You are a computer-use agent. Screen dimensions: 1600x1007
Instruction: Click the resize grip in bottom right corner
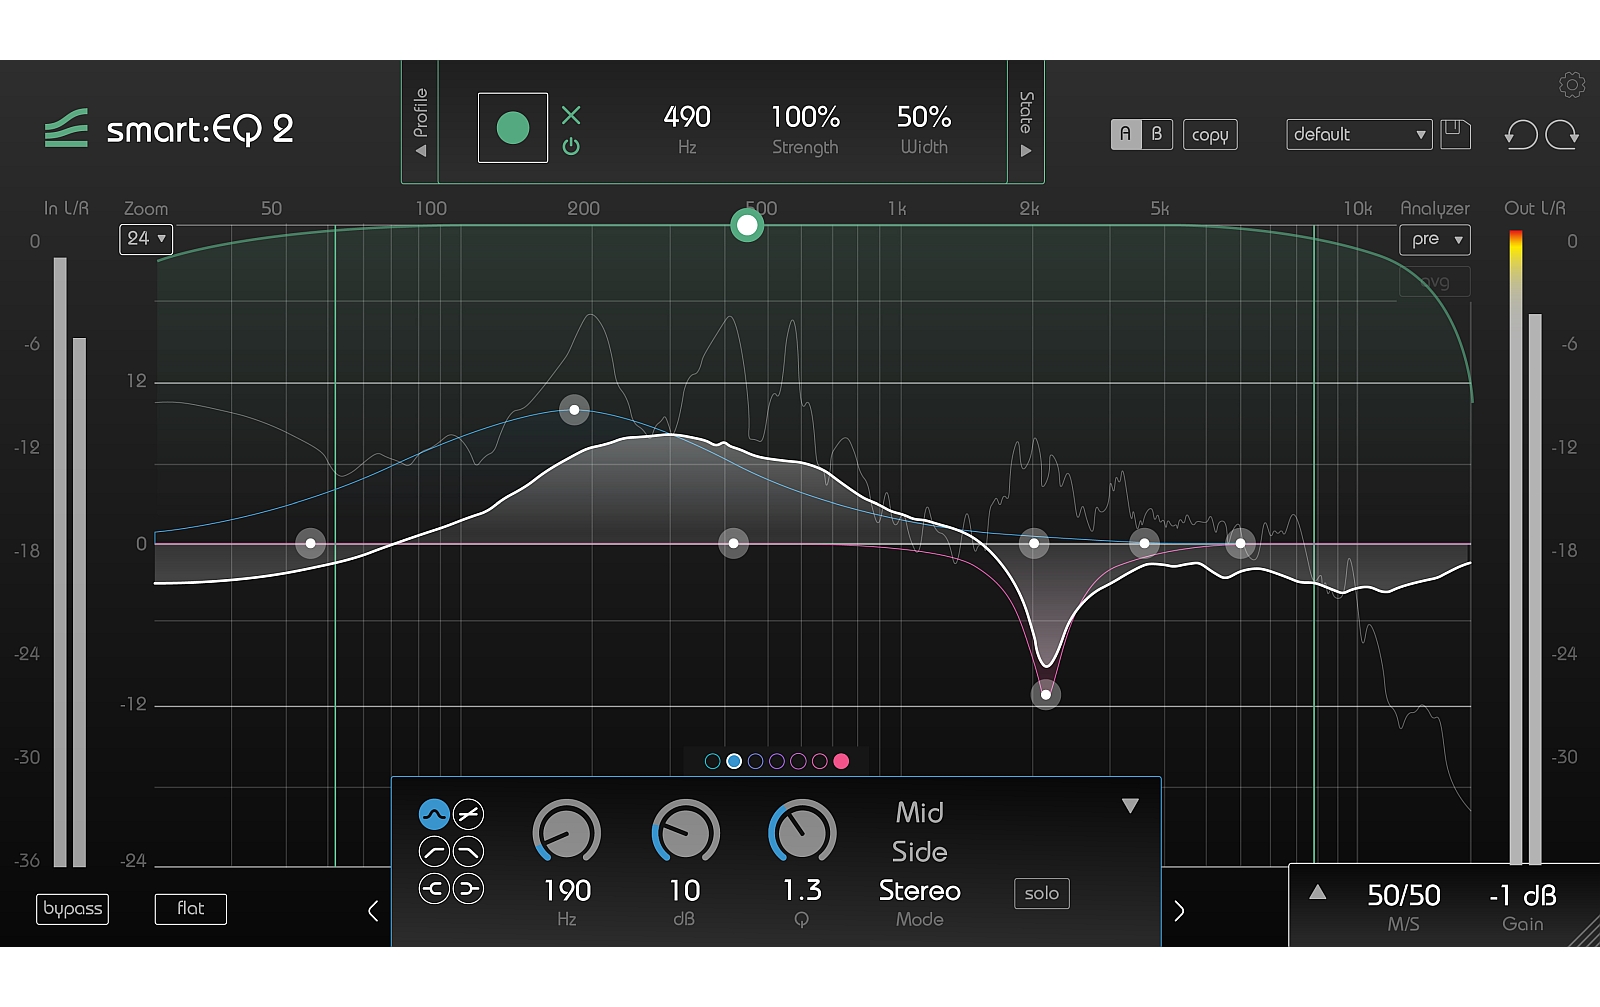click(x=1584, y=931)
